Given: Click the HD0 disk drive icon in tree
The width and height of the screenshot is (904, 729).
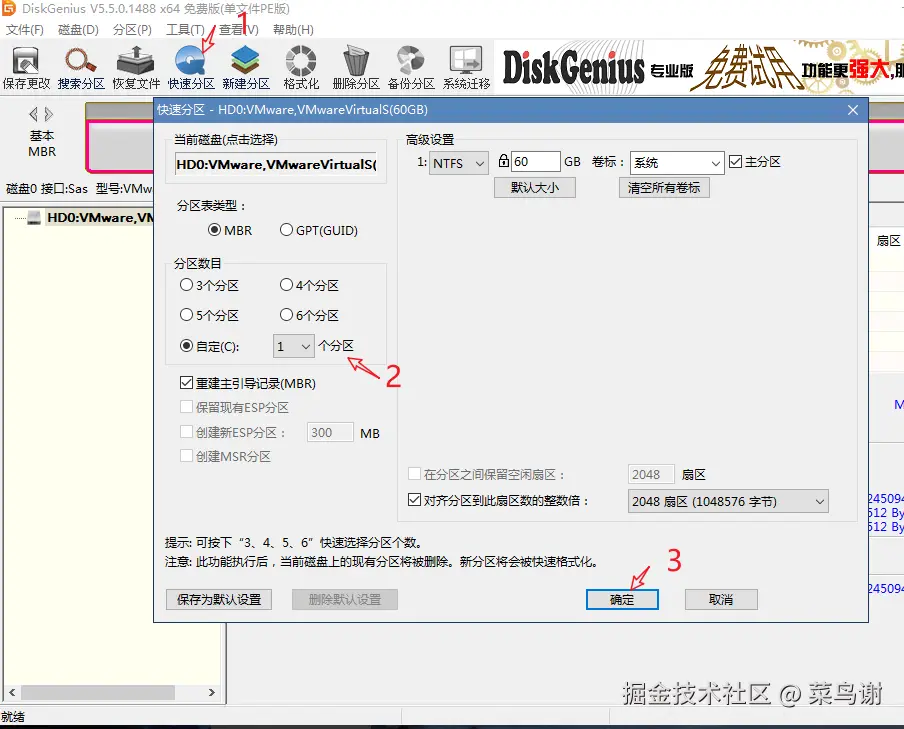Looking at the screenshot, I should pyautogui.click(x=34, y=217).
